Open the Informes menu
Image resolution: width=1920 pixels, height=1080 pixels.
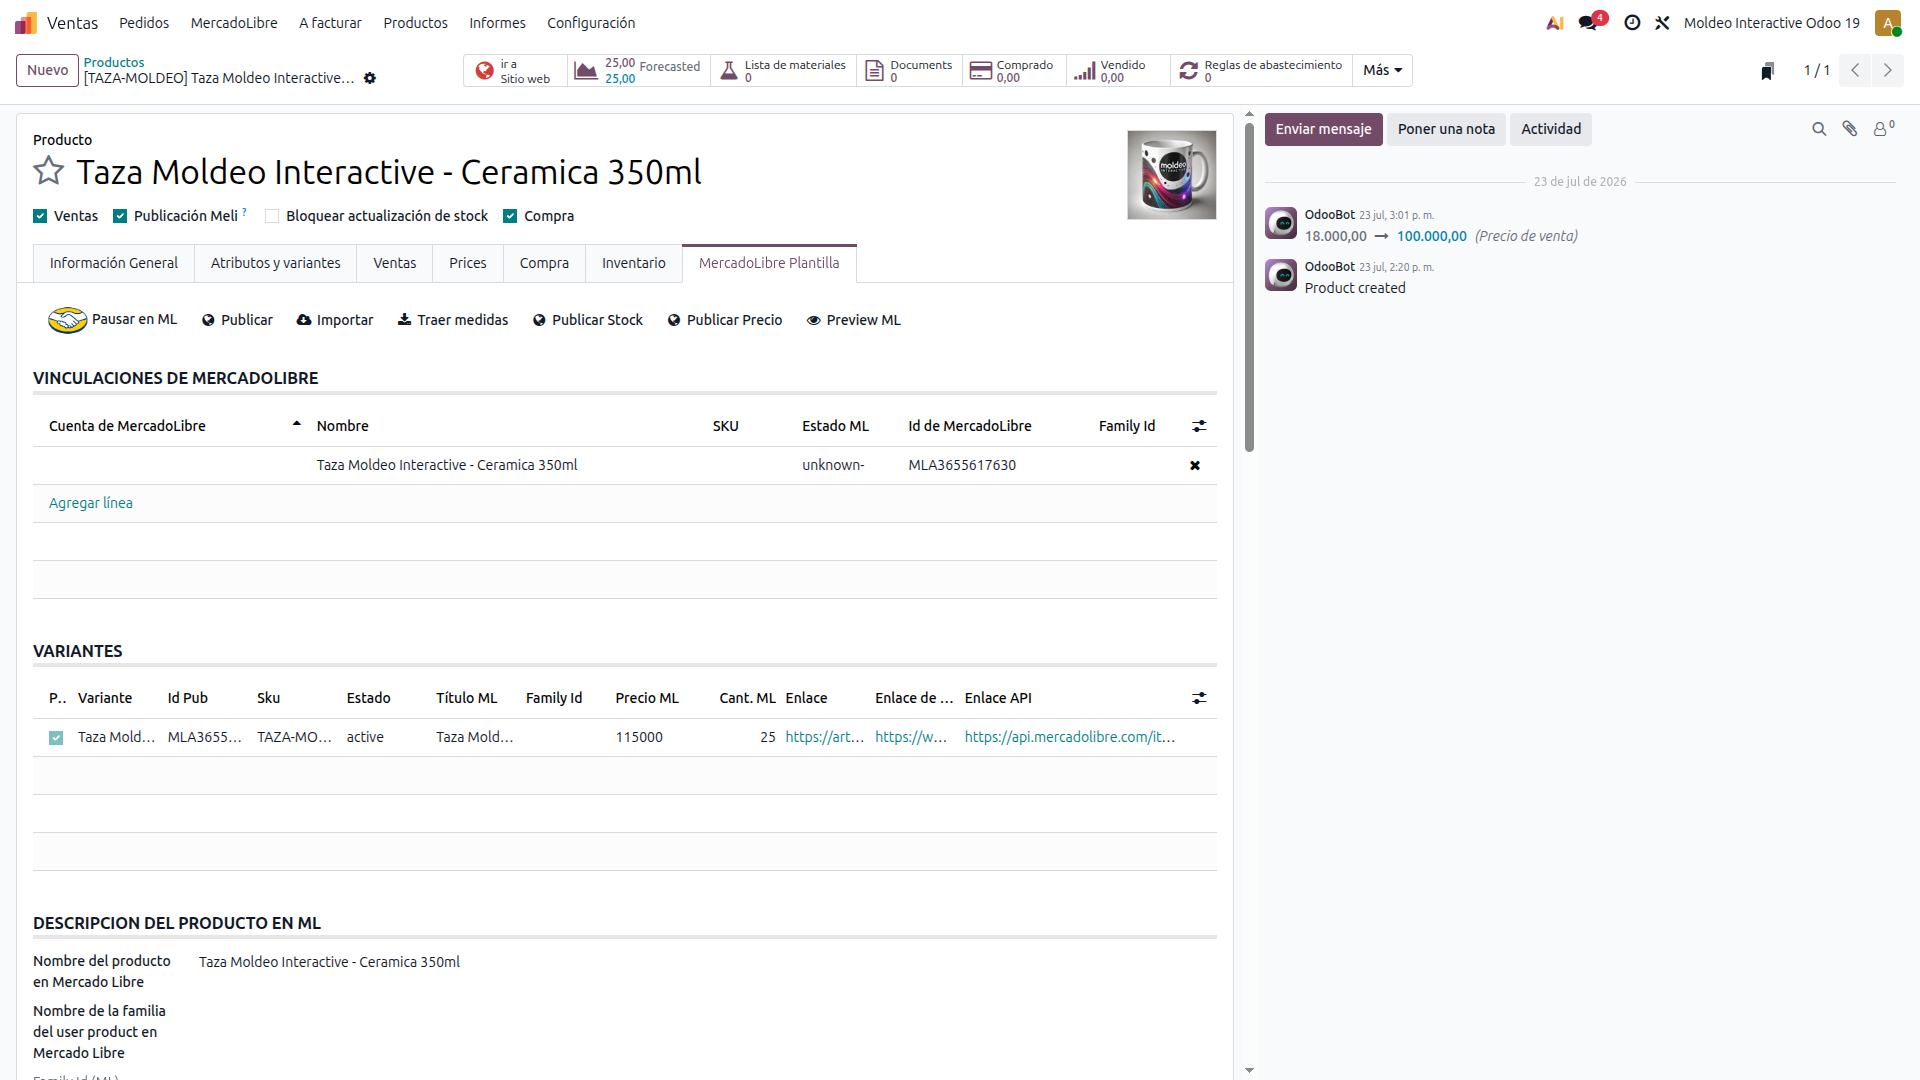coord(497,22)
